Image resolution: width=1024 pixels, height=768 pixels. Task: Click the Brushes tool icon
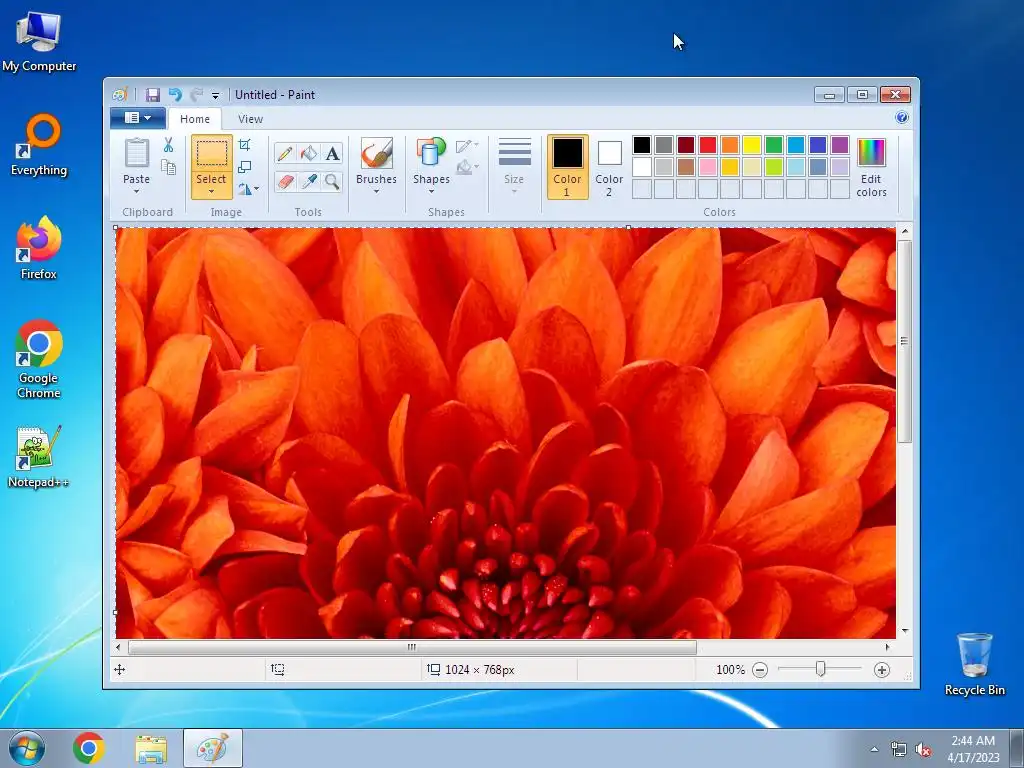click(376, 153)
